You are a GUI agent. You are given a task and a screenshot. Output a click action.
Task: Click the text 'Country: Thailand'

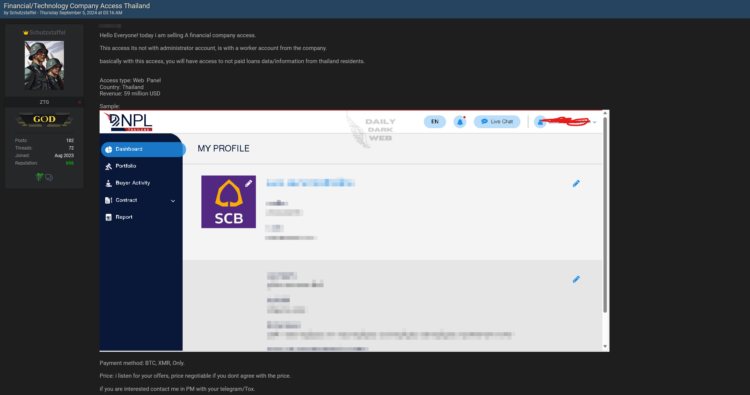[x=121, y=87]
